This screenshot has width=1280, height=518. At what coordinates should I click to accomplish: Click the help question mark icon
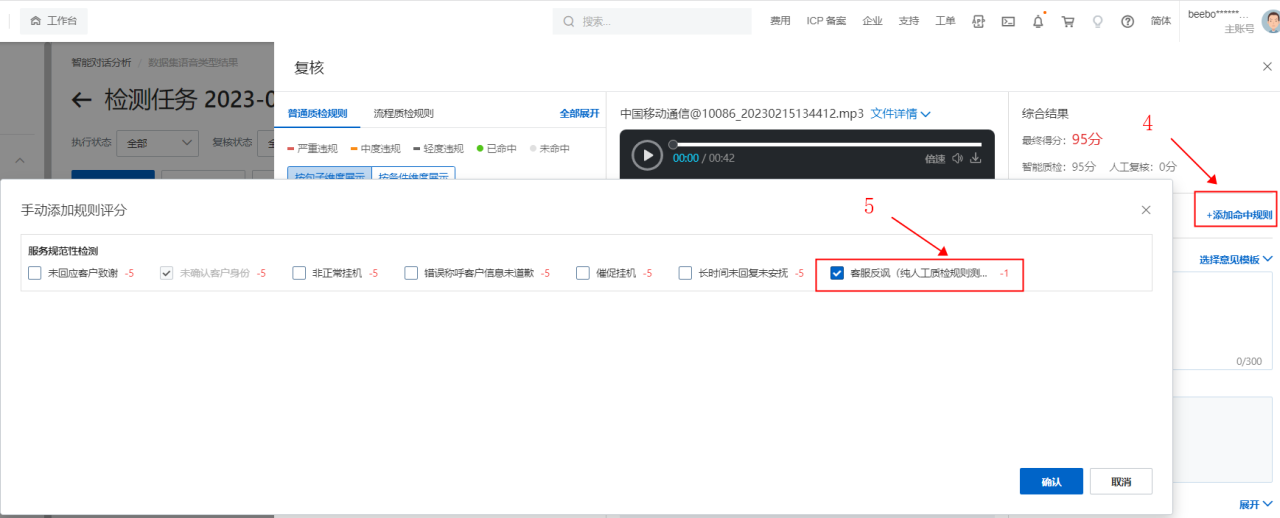tap(1127, 21)
